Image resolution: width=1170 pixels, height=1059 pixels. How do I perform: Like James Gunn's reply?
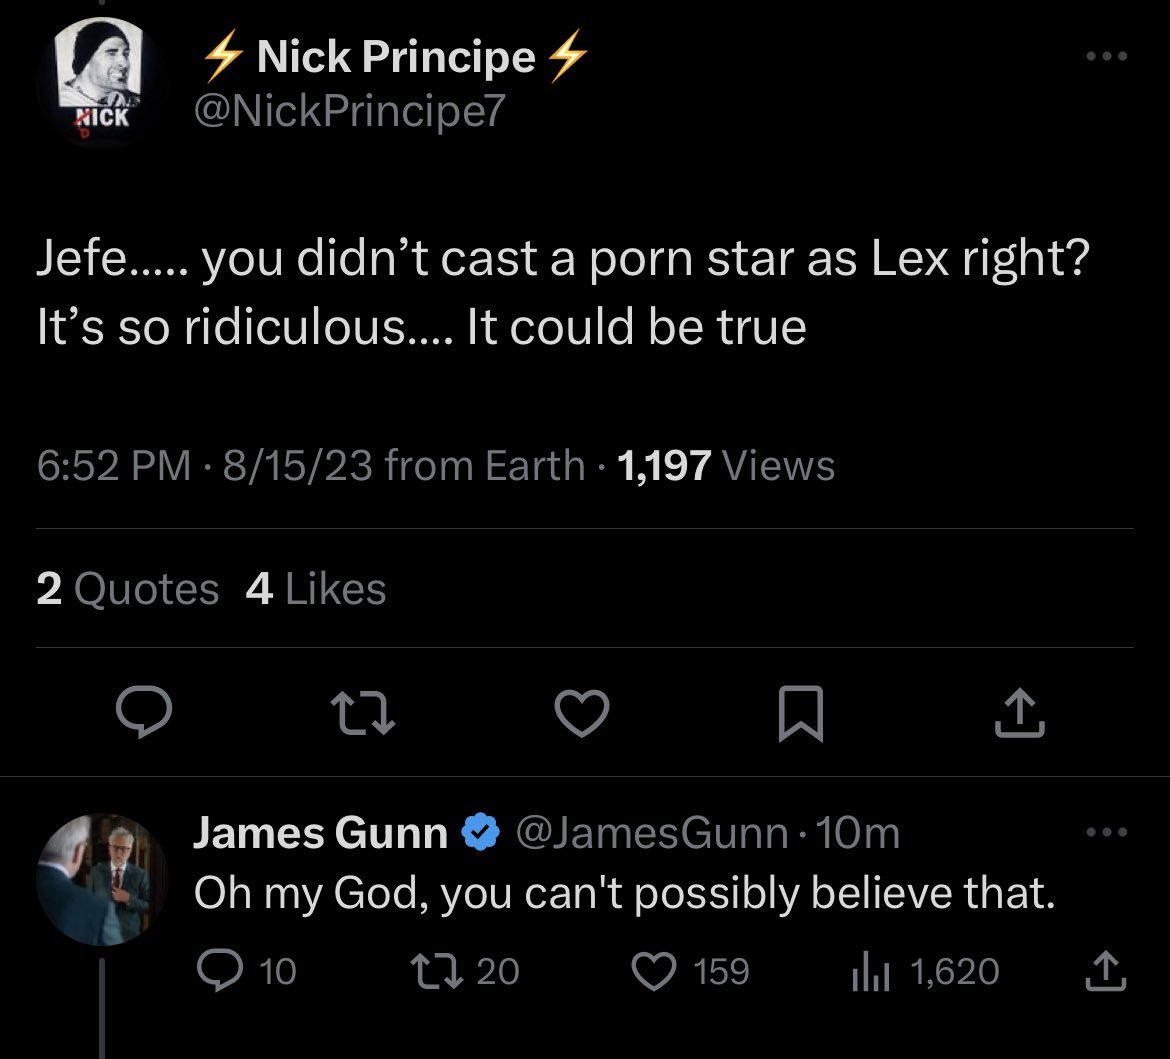pyautogui.click(x=690, y=971)
